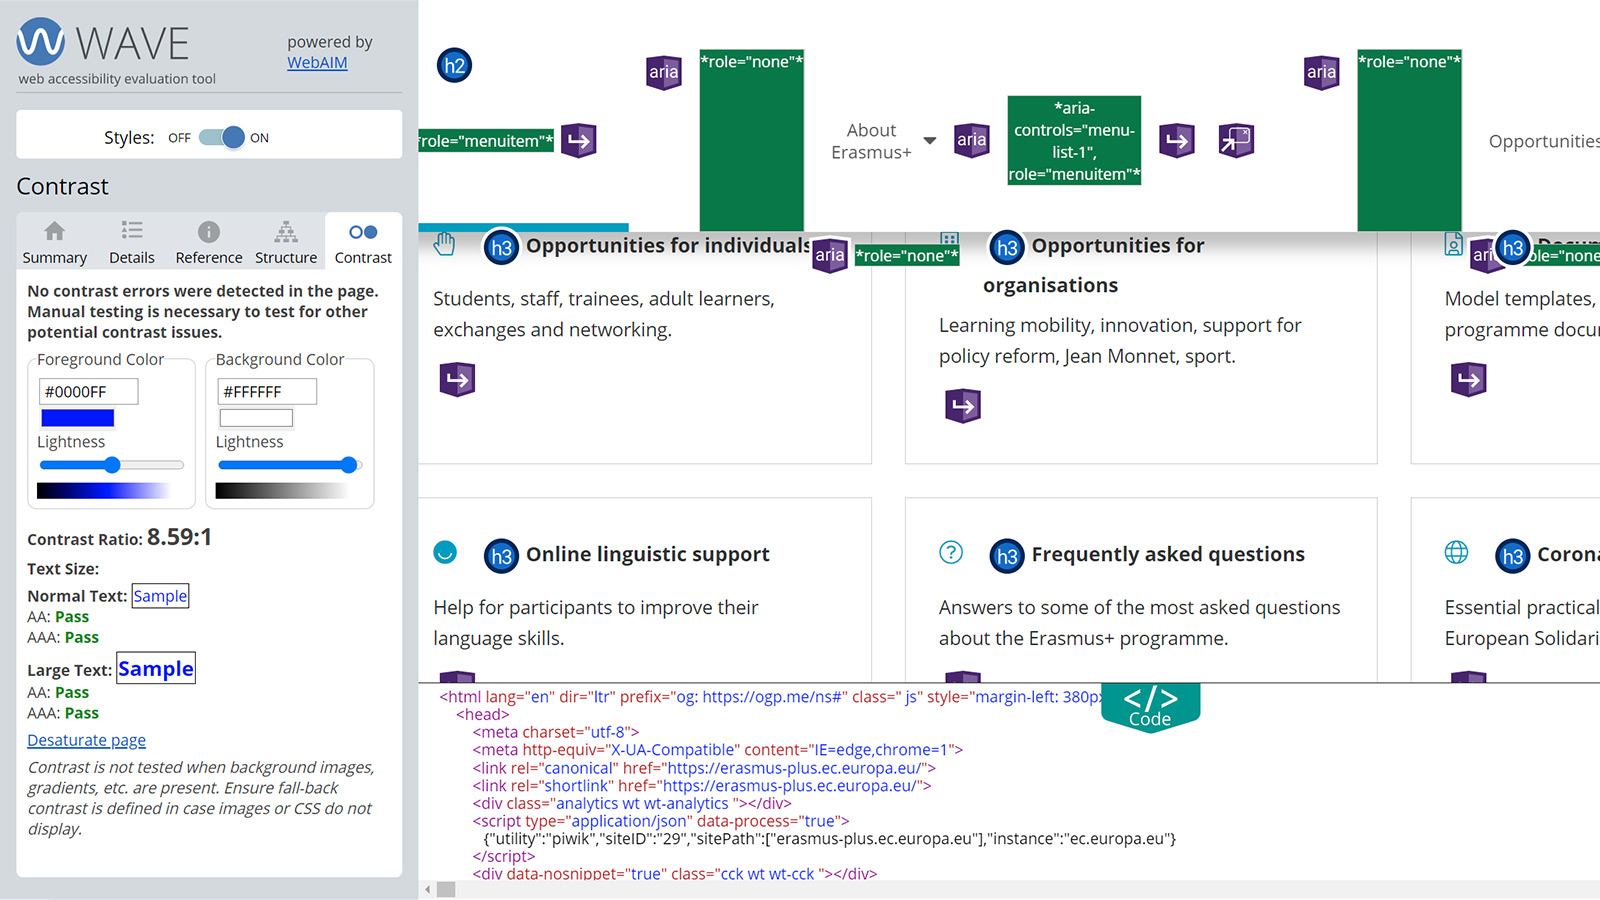The image size is (1600, 900).
Task: Expand the About Erasmus+ dropdown menu
Action: click(x=930, y=141)
